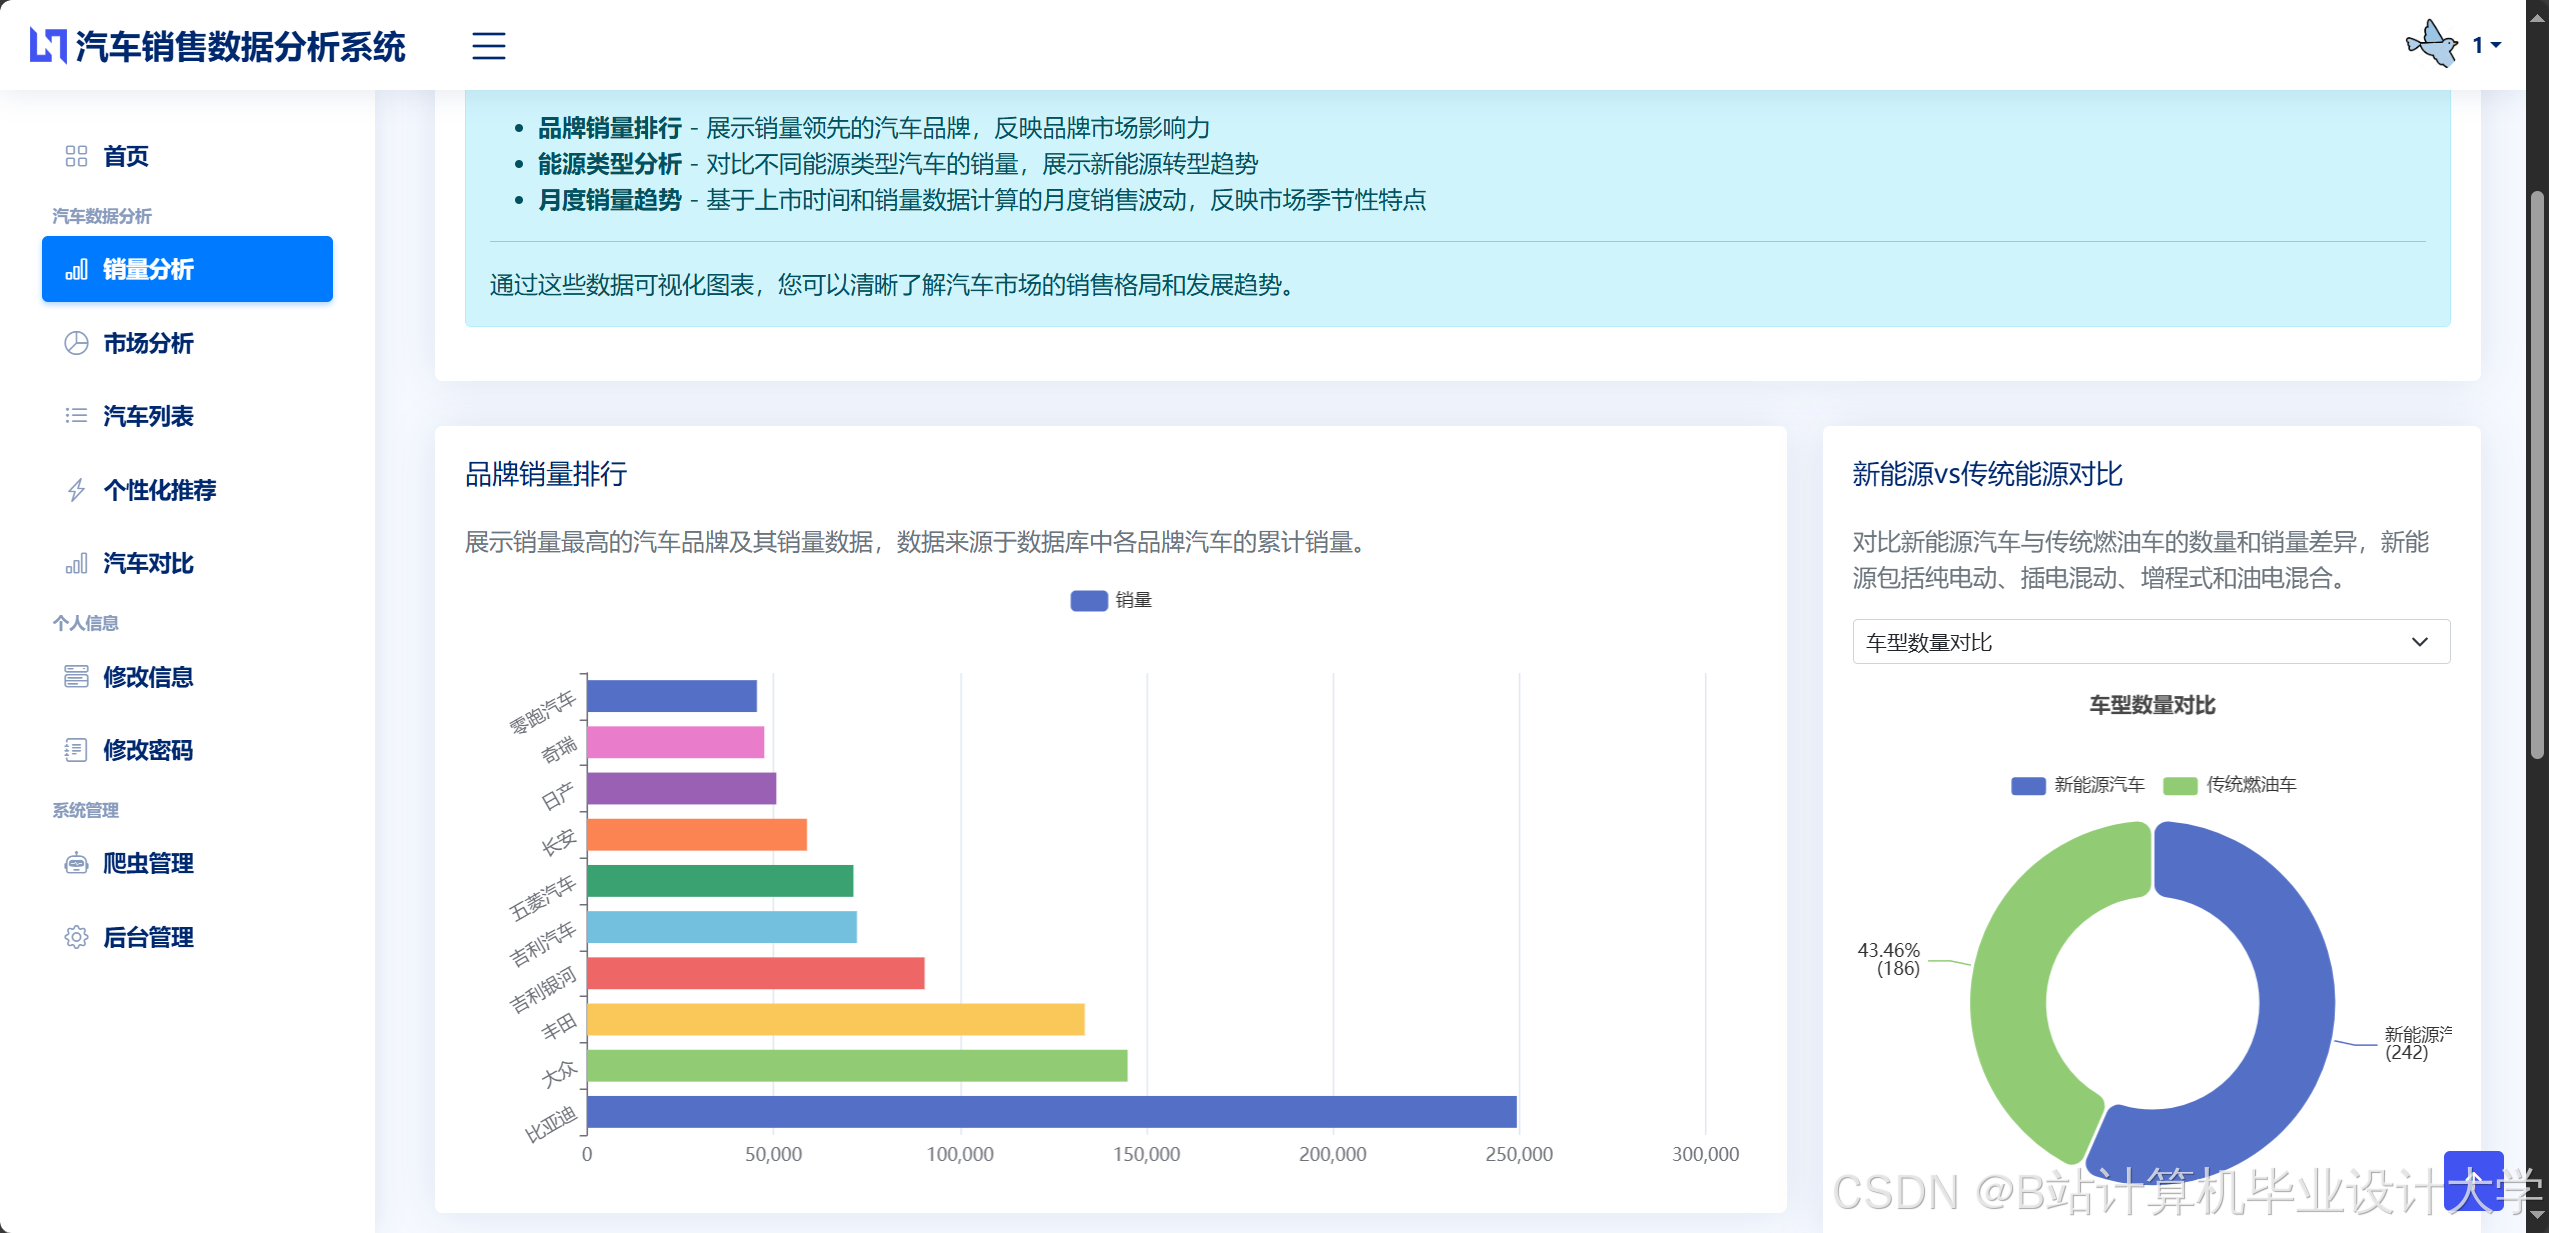
Task: Click the blue back-to-top button
Action: coord(2472,1180)
